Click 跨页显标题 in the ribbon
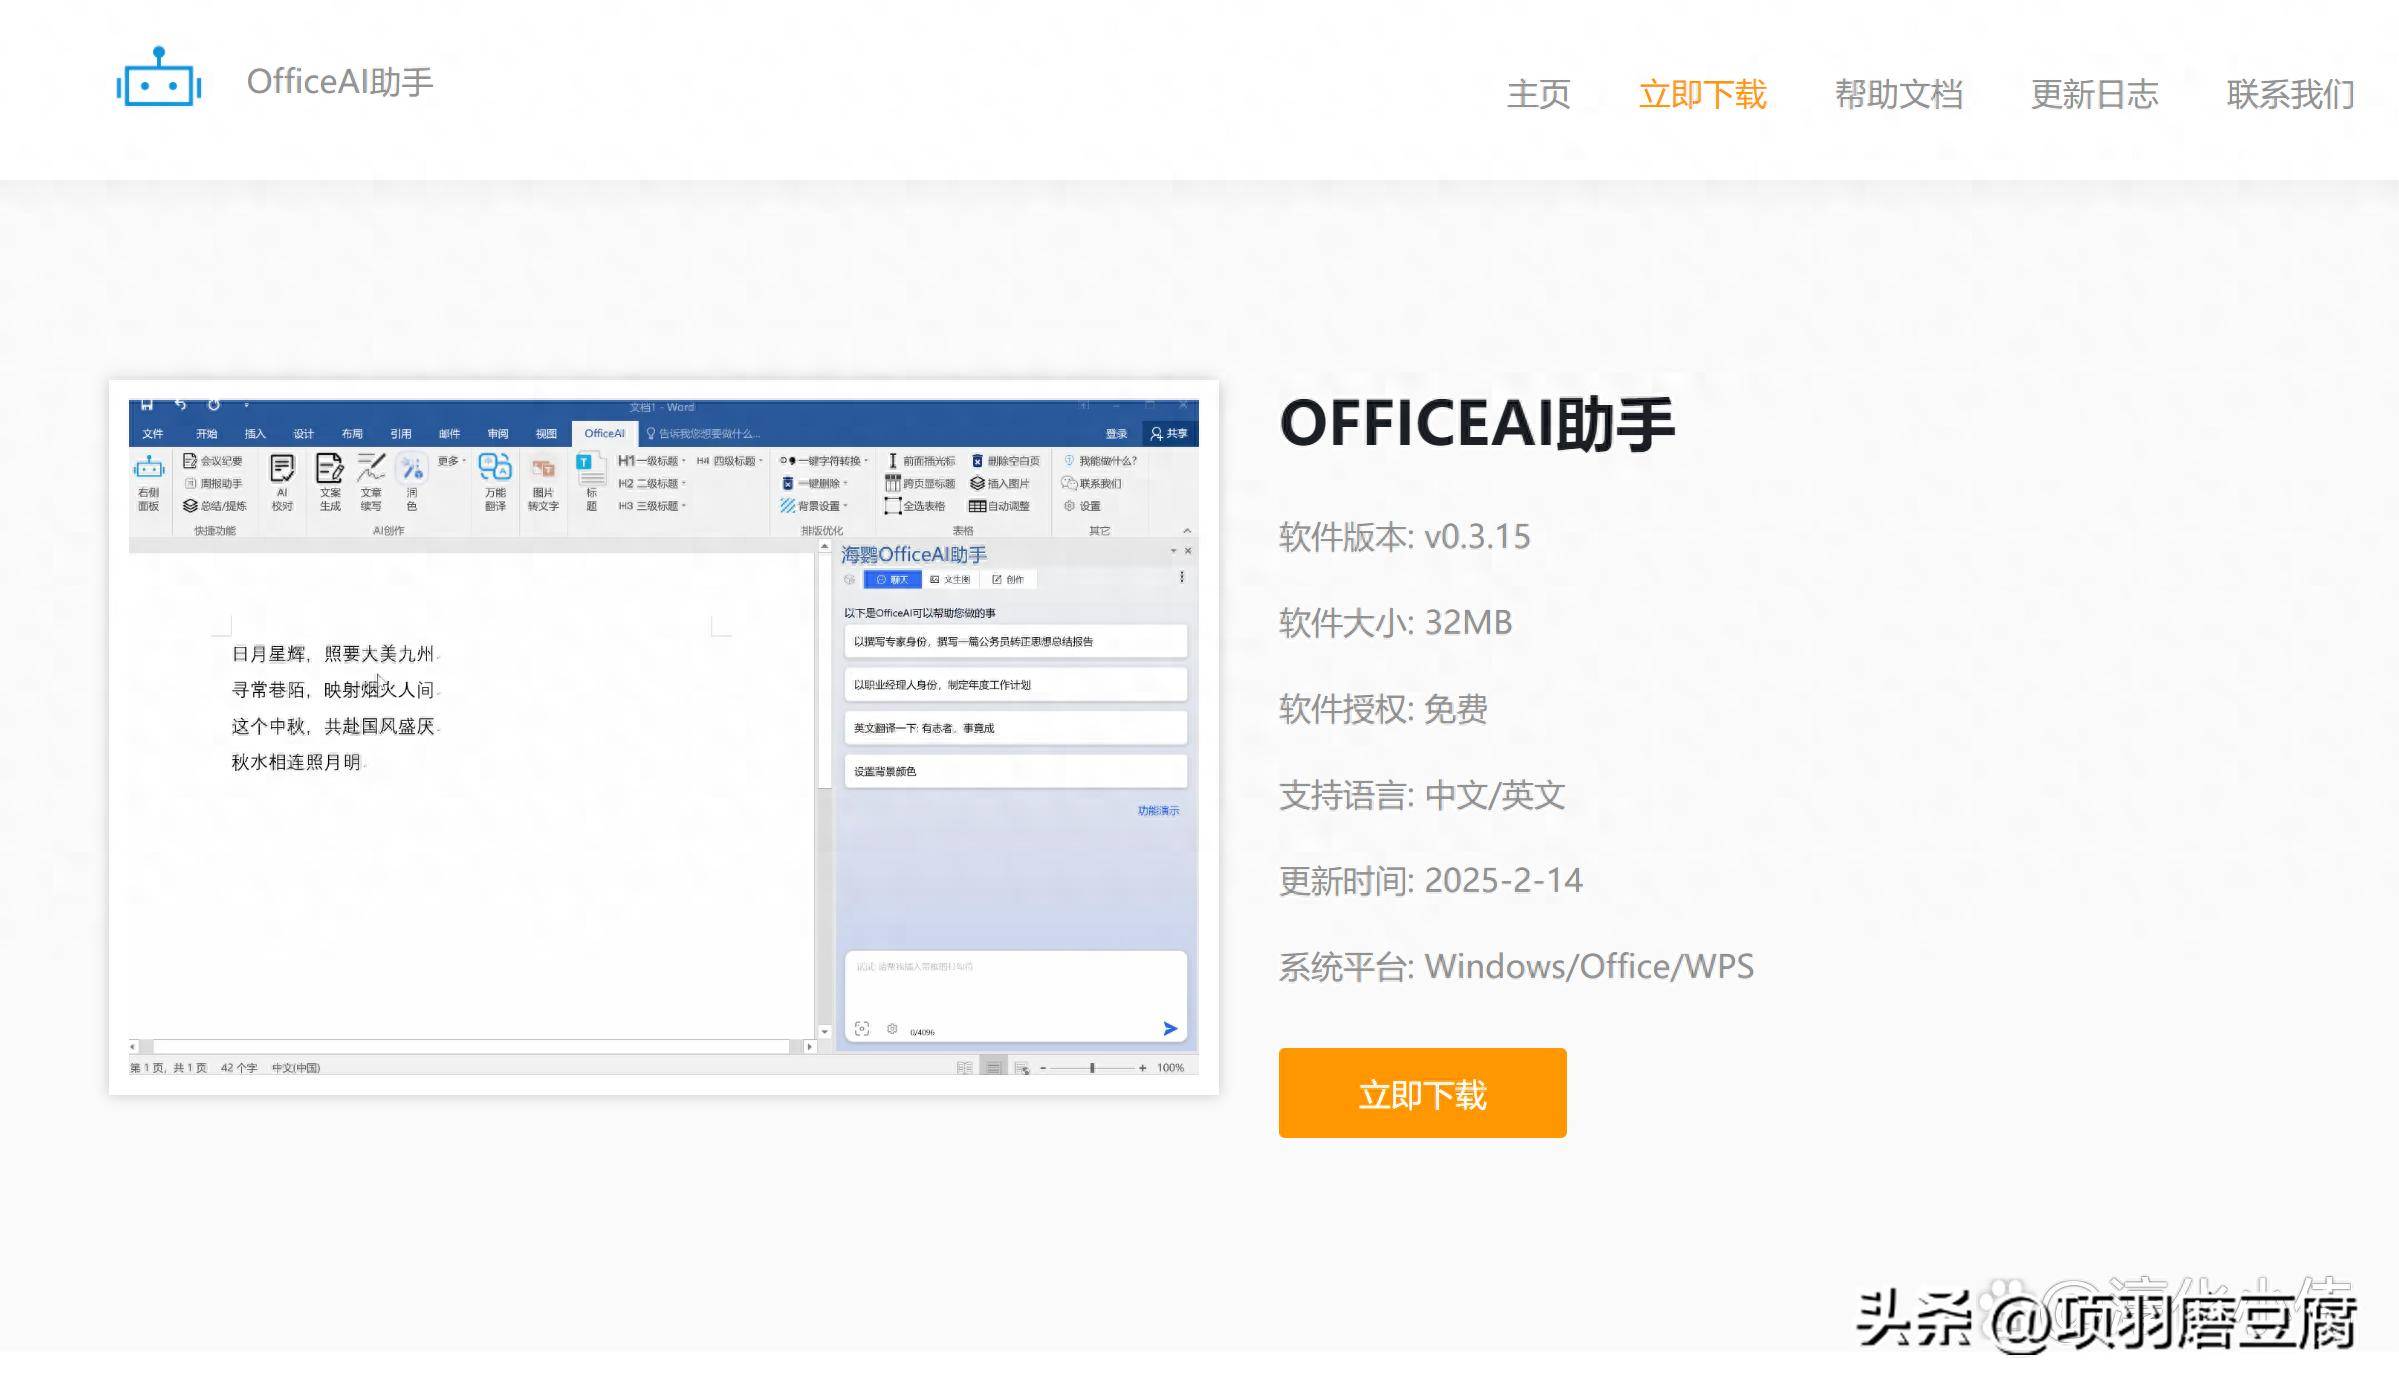 (921, 484)
